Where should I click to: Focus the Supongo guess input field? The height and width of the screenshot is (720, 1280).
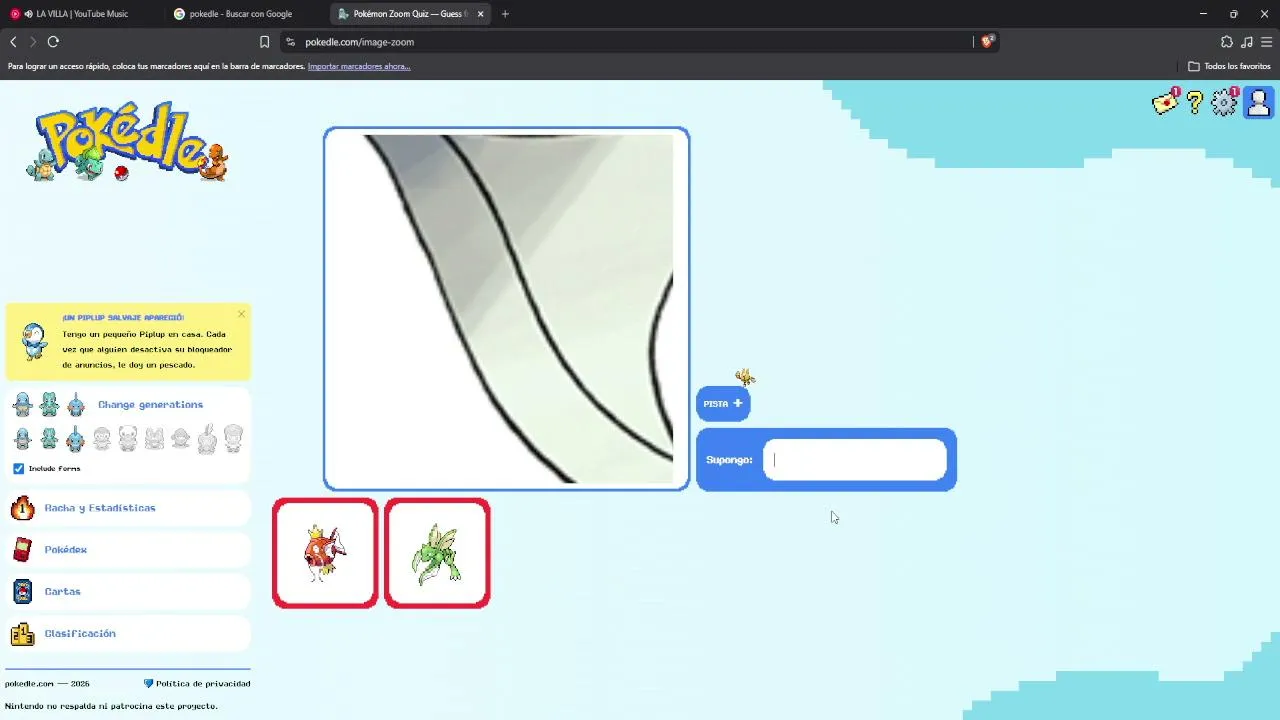(x=855, y=460)
